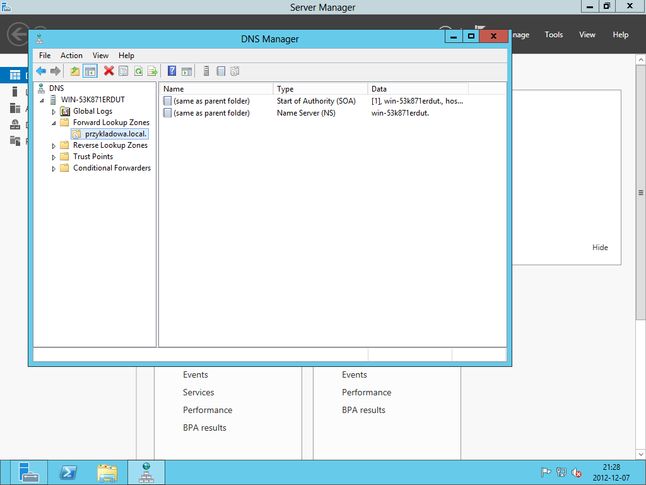Select the DNS root node in tree
The height and width of the screenshot is (485, 646).
[x=56, y=88]
